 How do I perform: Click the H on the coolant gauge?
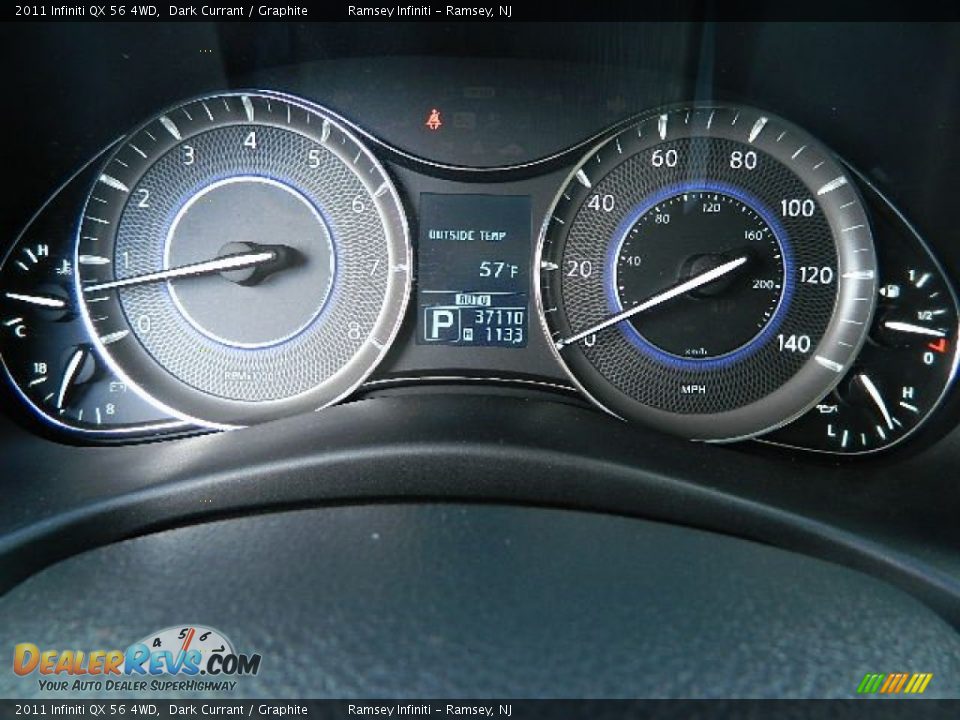42,250
